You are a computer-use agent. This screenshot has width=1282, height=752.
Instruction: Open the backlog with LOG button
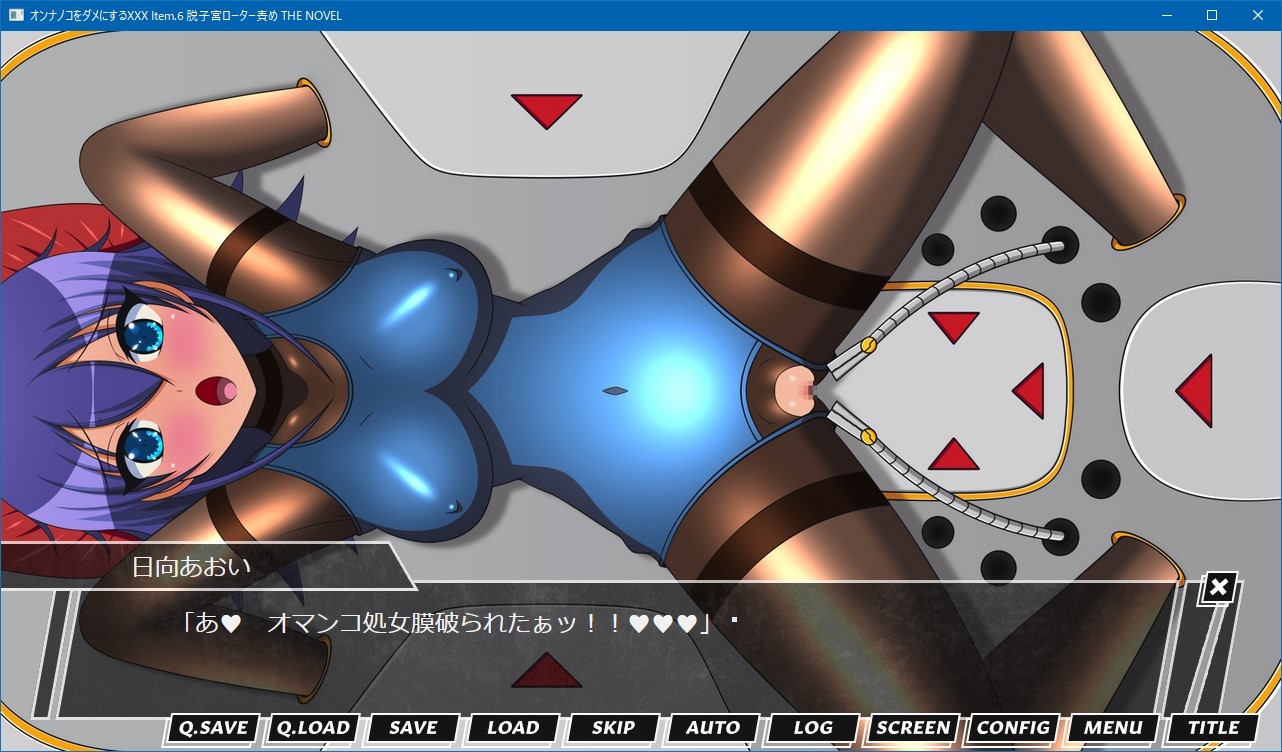(x=813, y=728)
